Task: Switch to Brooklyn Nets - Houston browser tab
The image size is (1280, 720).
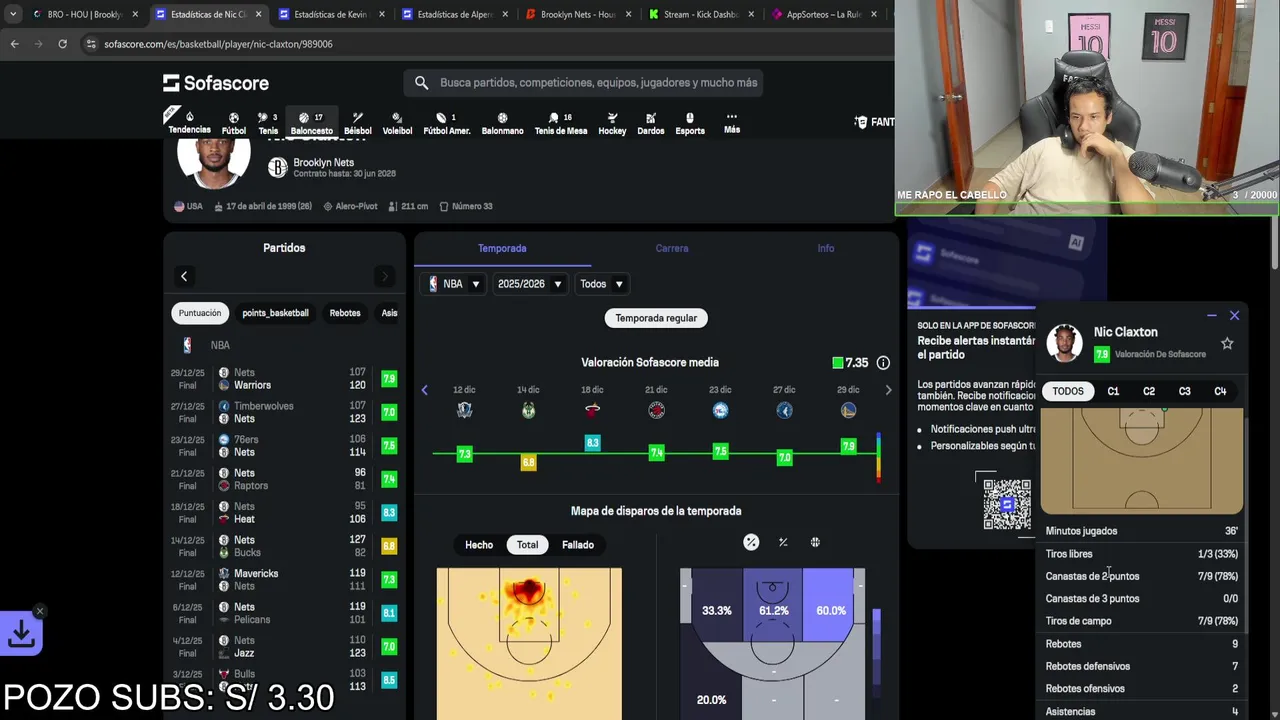Action: [577, 15]
